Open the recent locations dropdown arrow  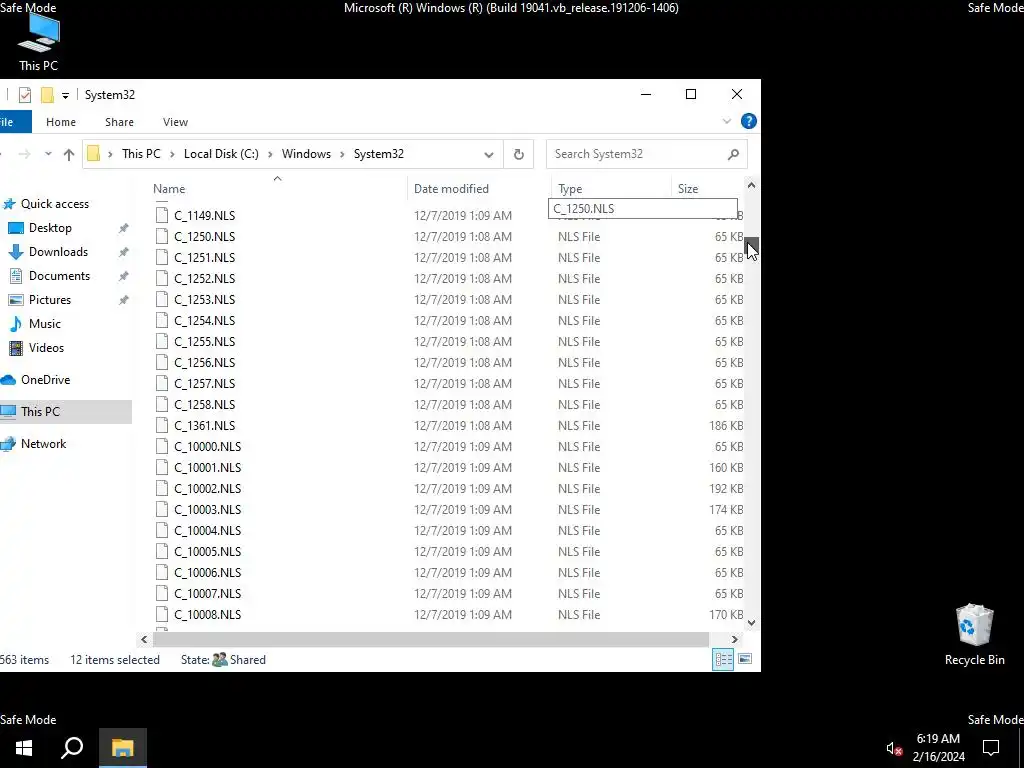click(48, 154)
